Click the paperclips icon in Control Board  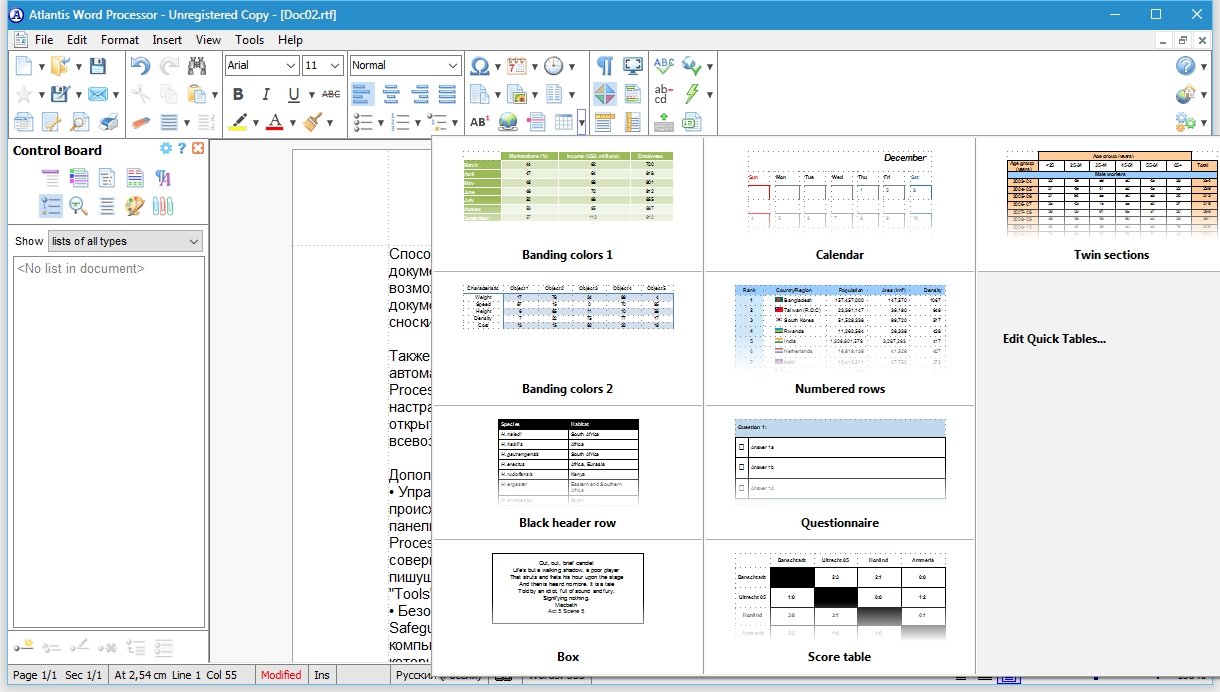pyautogui.click(x=163, y=206)
